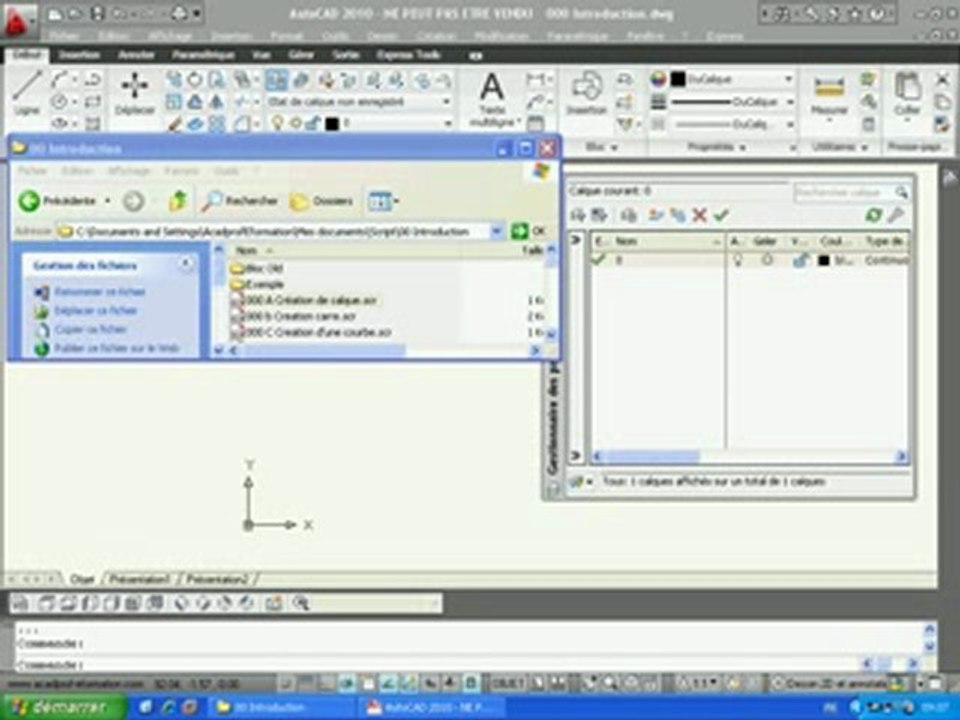Click the AutoCAD 2010 taskbar button

[x=432, y=708]
